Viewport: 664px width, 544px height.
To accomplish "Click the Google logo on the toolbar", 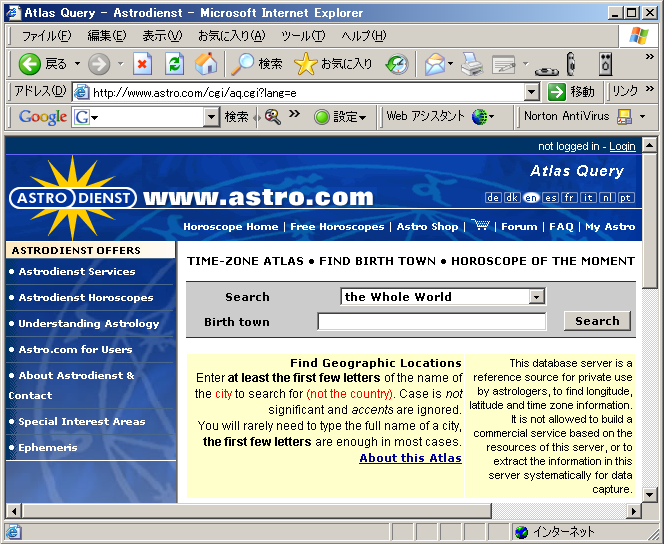I will pos(43,117).
